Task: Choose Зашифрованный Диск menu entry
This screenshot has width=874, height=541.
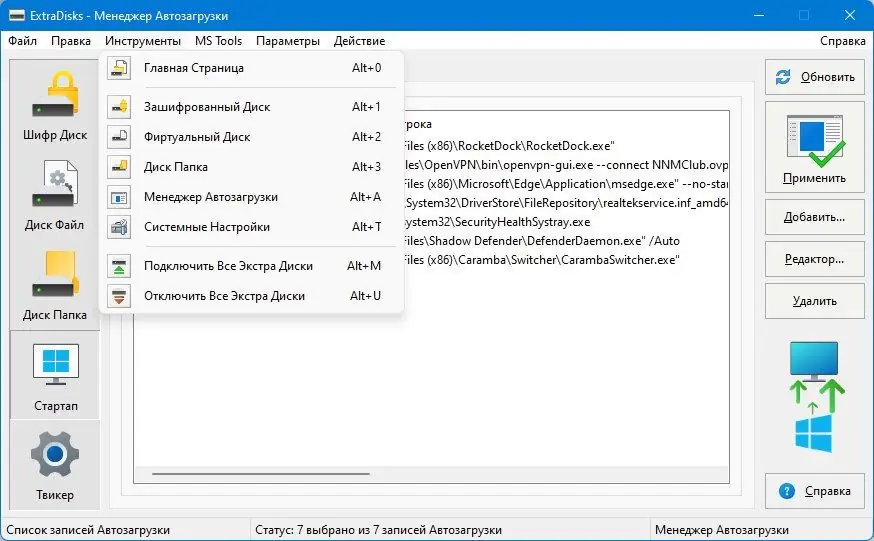Action: (251, 106)
